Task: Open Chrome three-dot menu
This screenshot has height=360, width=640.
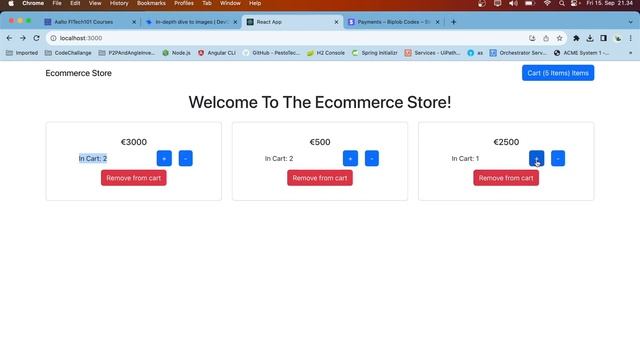Action: pyautogui.click(x=631, y=38)
